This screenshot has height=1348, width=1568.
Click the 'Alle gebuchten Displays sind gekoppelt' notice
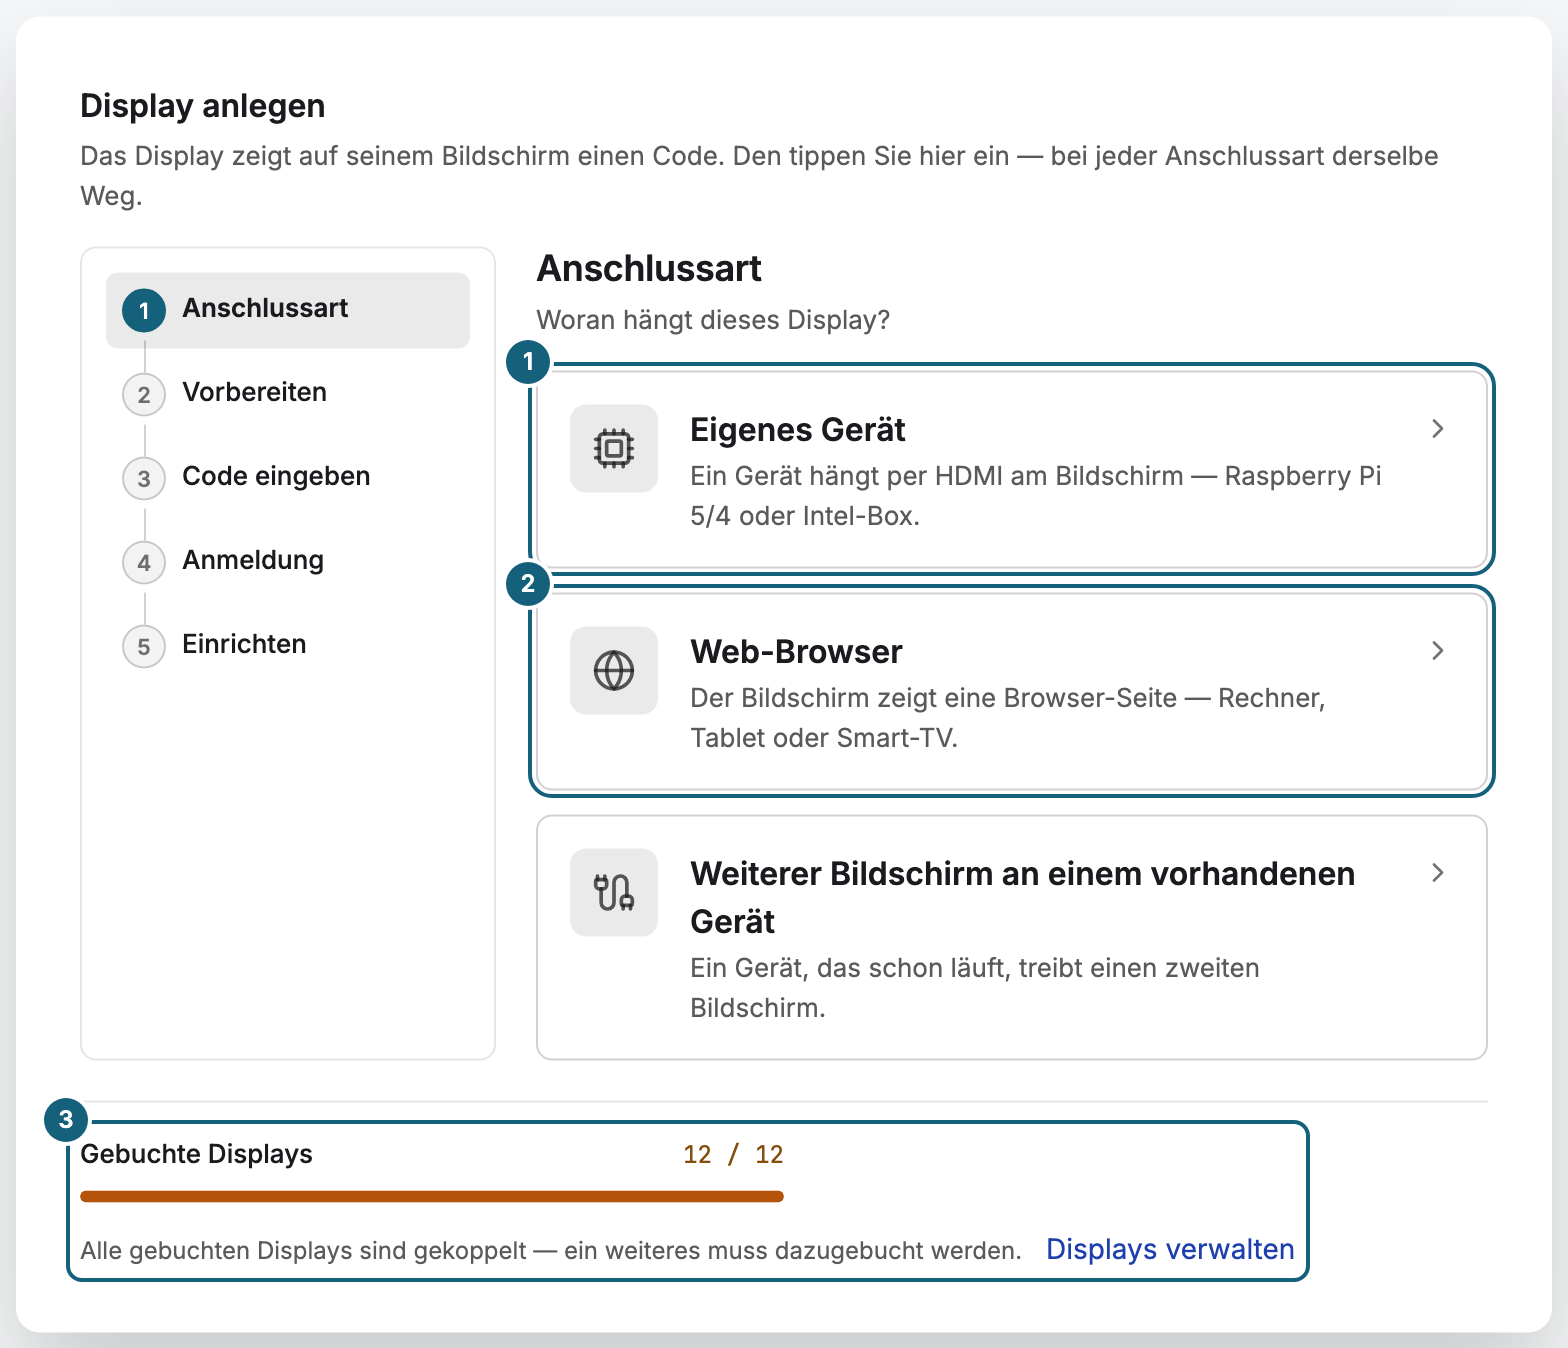[551, 1251]
